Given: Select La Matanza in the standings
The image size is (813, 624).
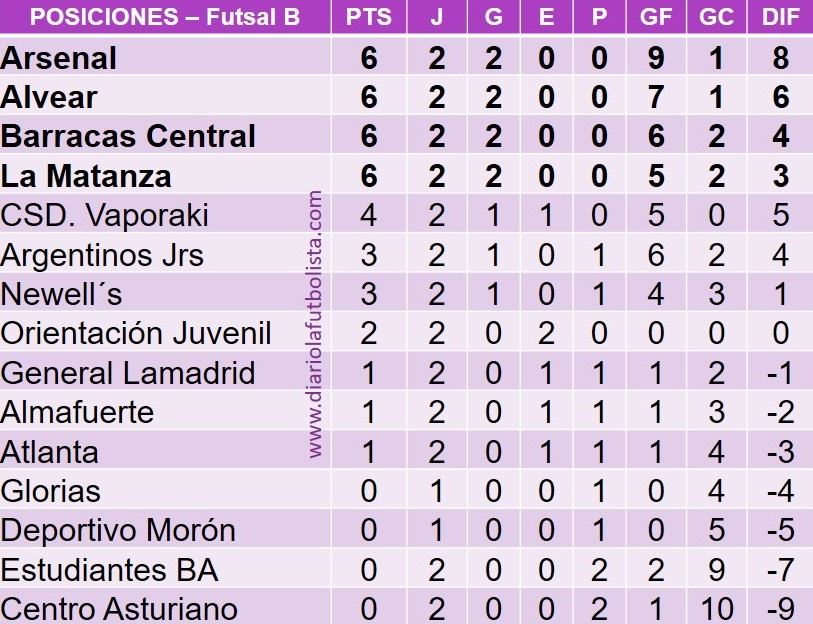Looking at the screenshot, I should point(86,176).
